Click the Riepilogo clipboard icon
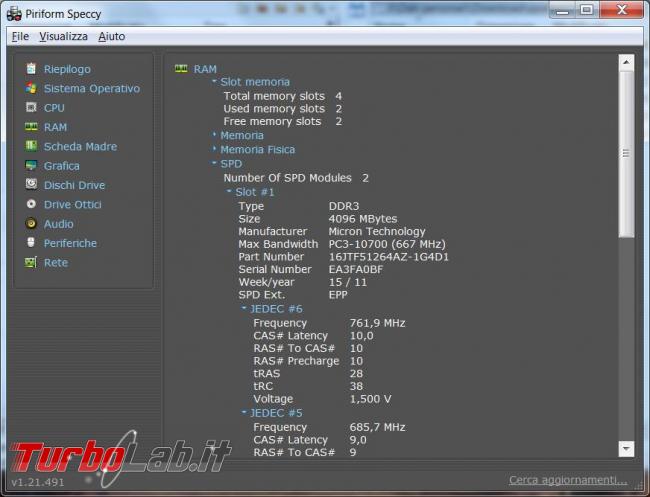650x497 pixels. [31, 69]
